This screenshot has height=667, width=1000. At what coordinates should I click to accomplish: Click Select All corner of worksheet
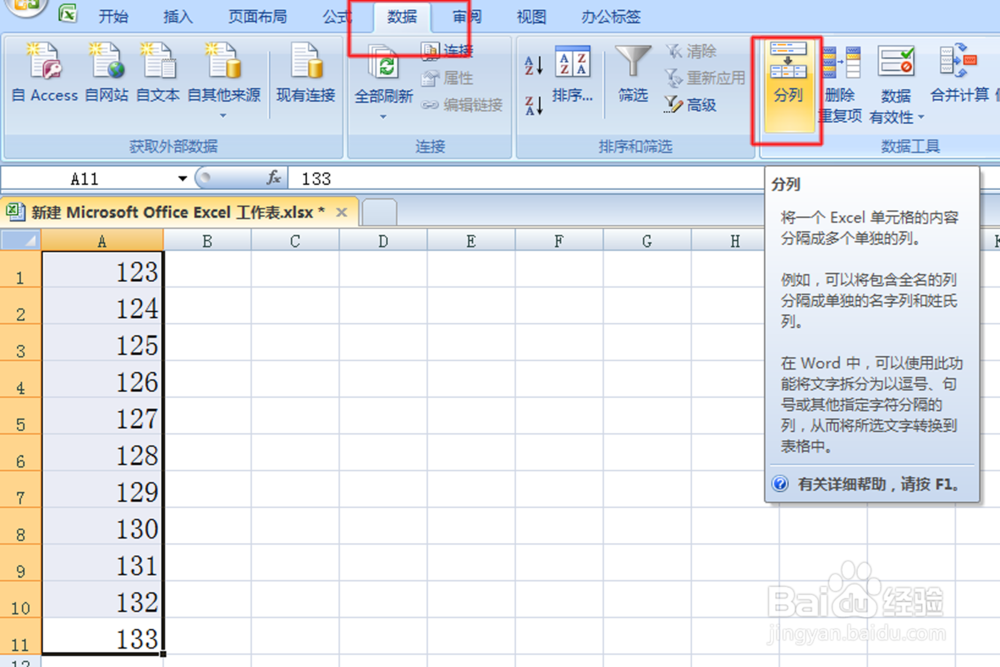click(20, 240)
